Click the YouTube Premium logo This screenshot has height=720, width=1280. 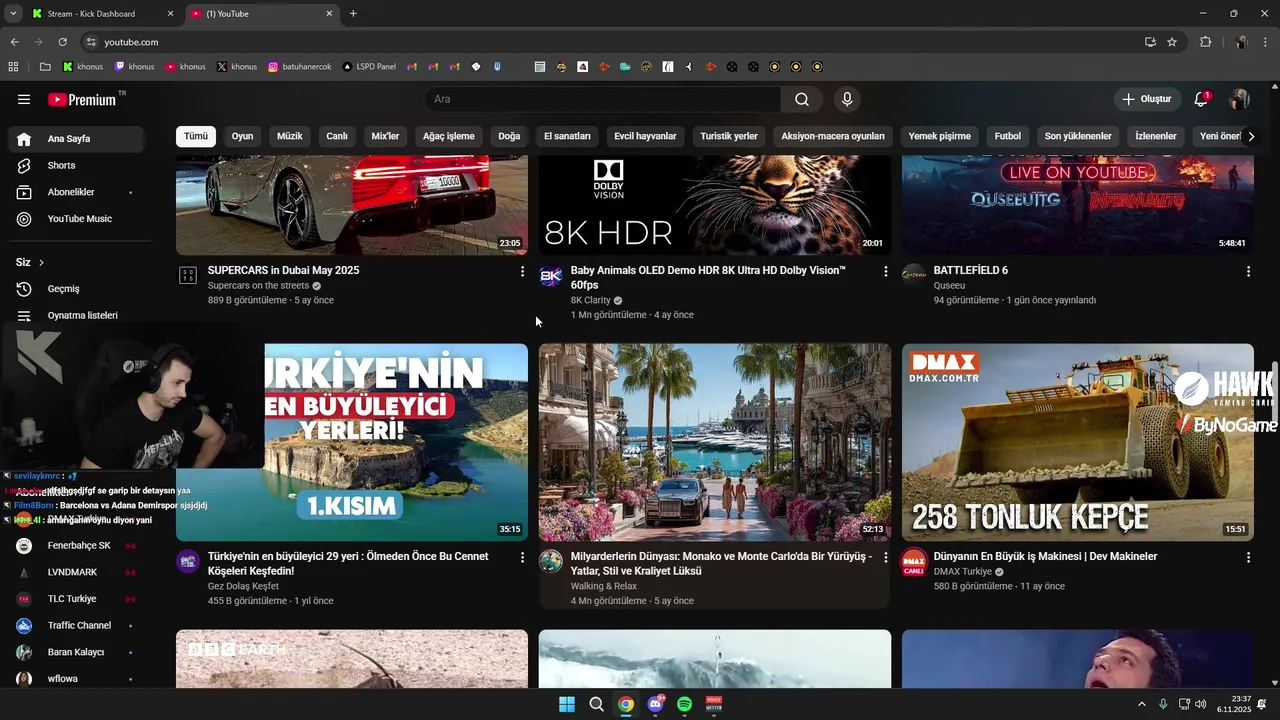(84, 99)
